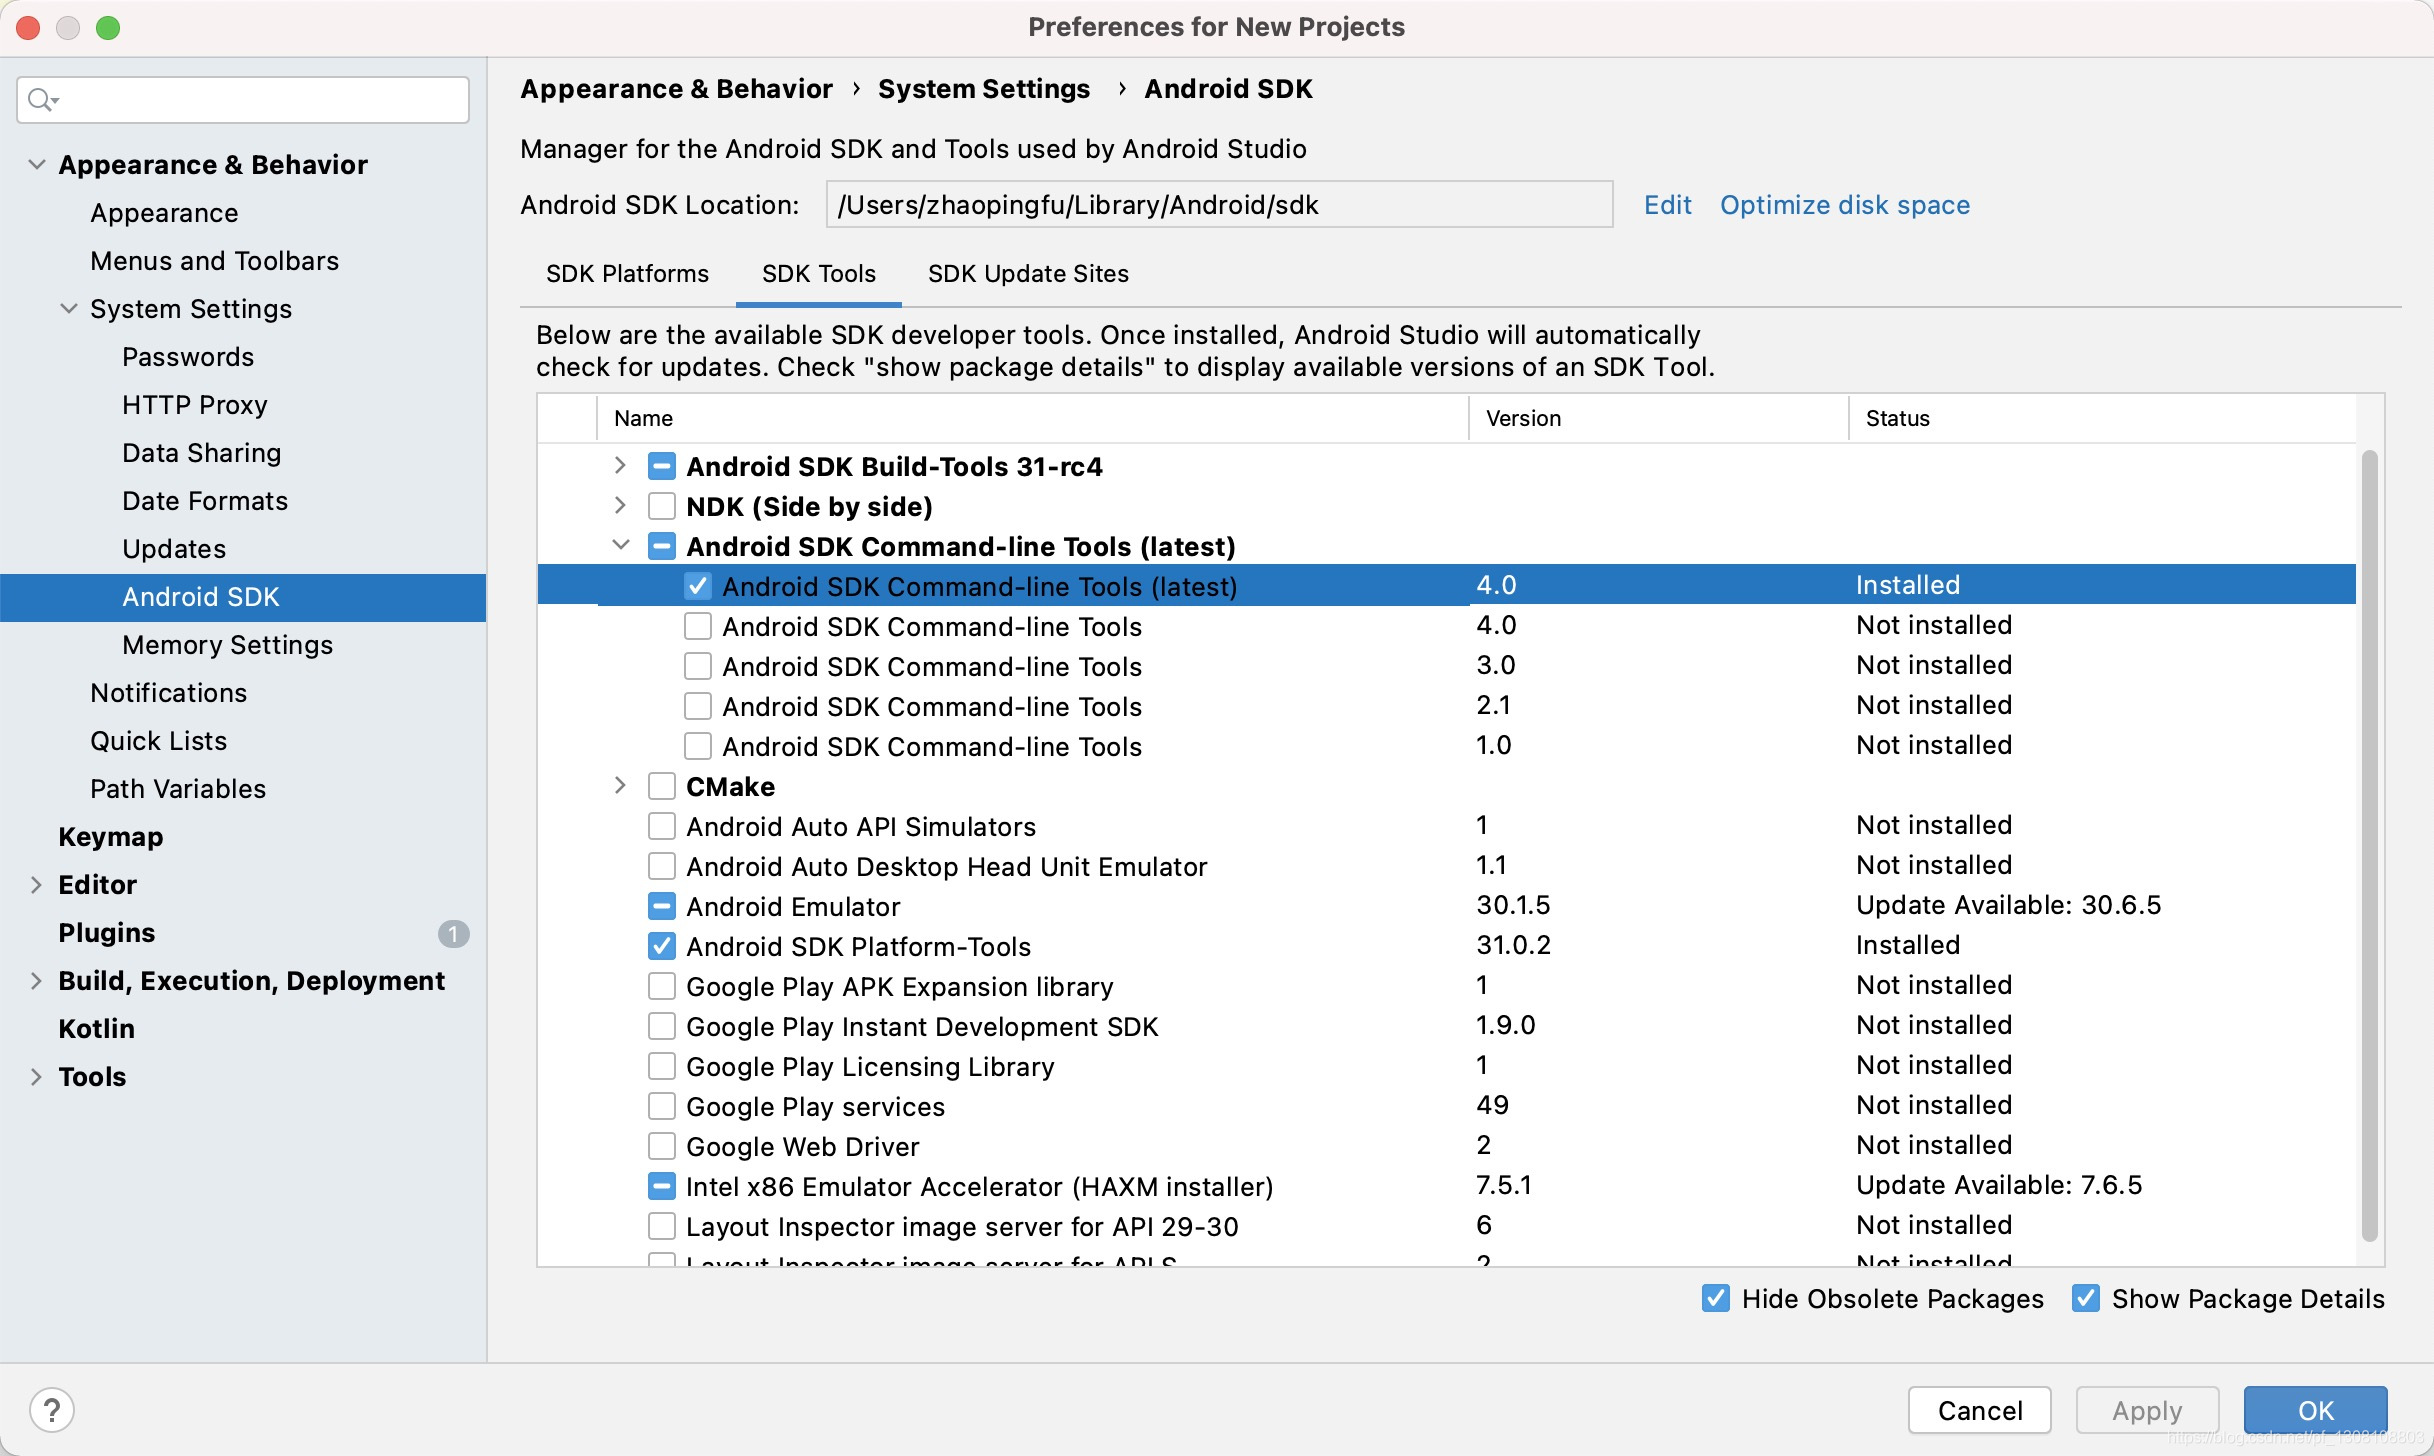Click 'Update Available: 7.6.5' status text
This screenshot has height=1456, width=2434.
coord(1999,1185)
